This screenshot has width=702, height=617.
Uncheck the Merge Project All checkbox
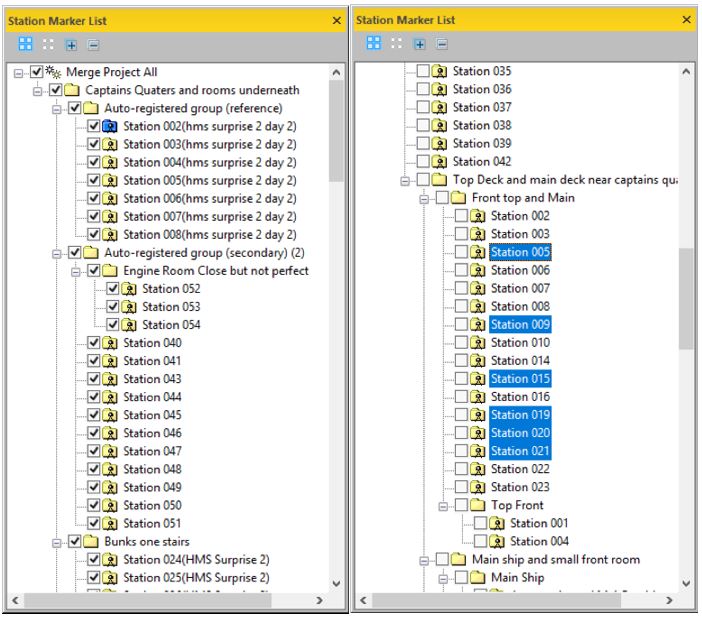(x=37, y=72)
